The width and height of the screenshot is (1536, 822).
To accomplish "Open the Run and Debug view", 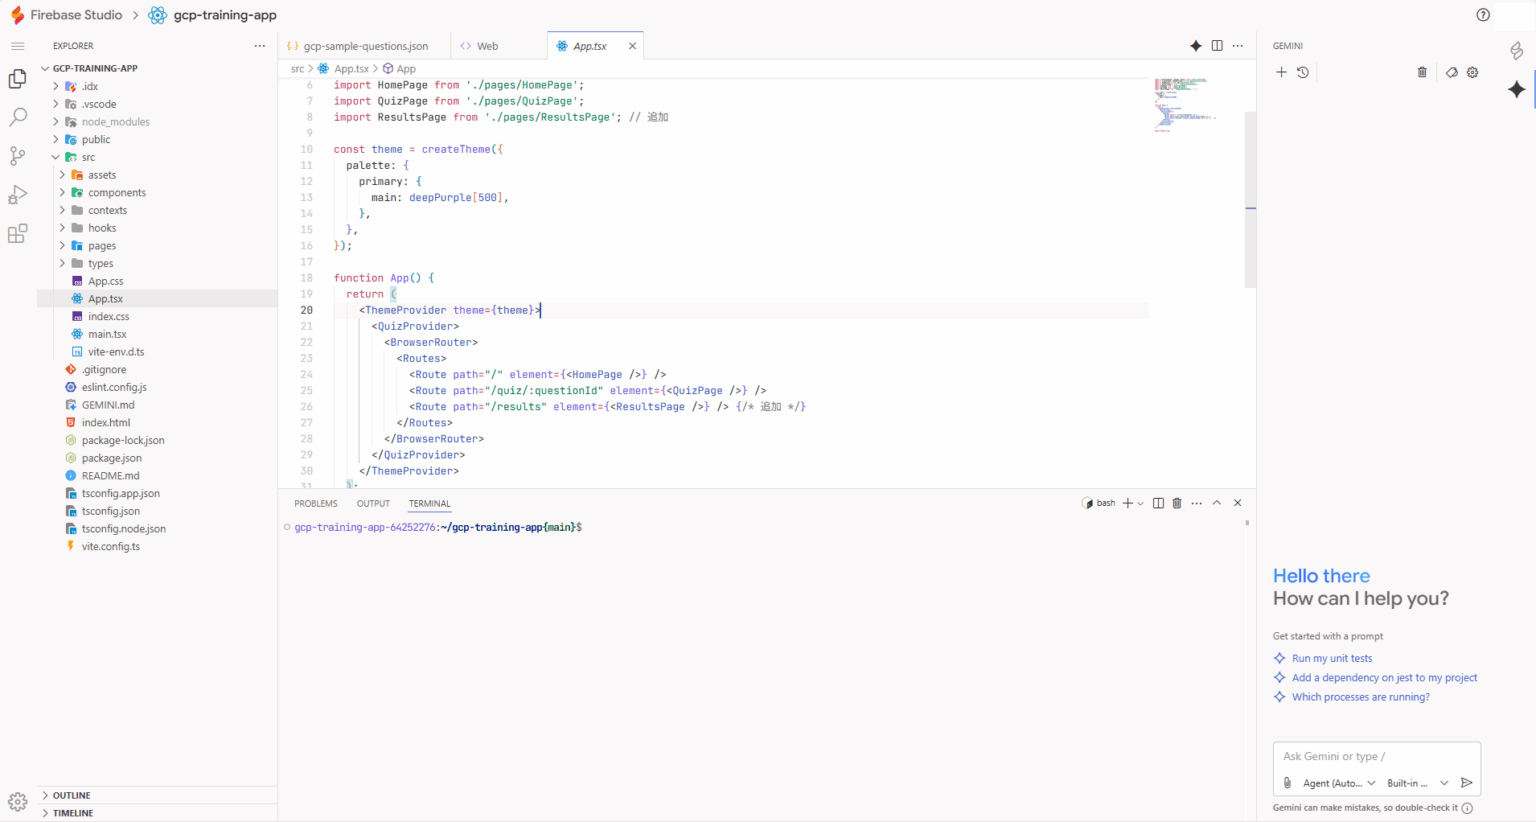I will tap(18, 195).
